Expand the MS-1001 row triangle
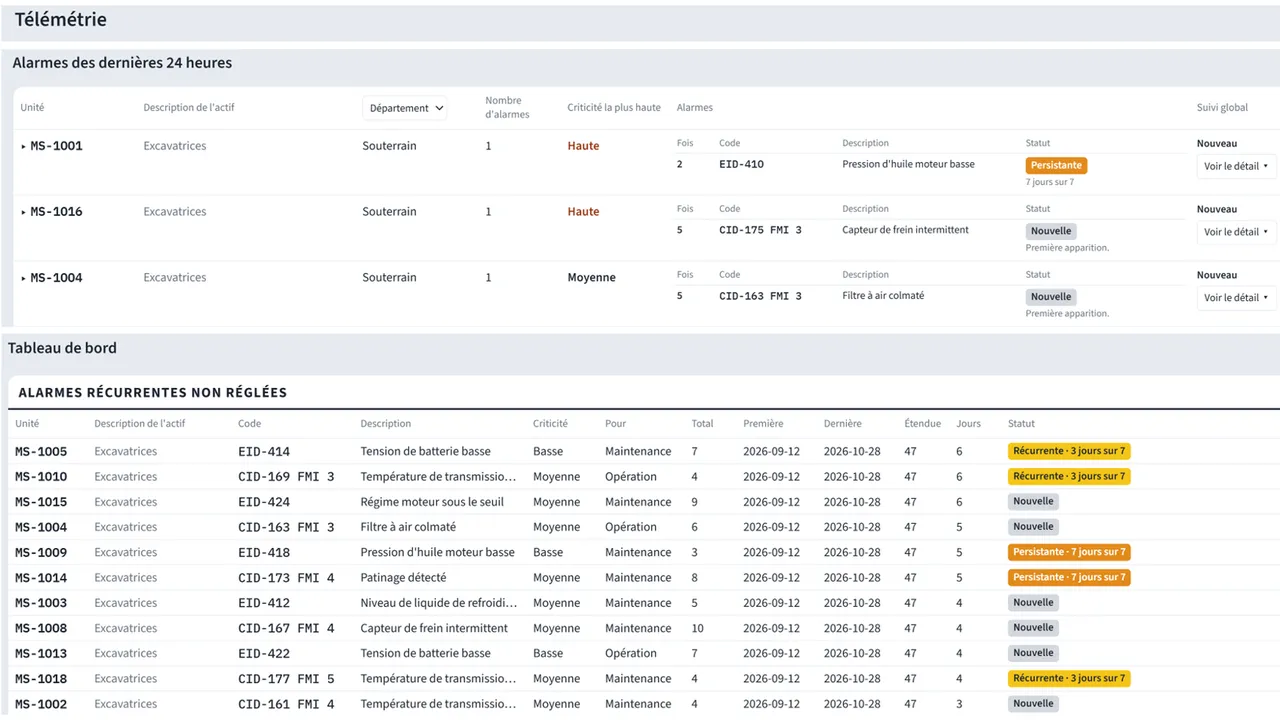This screenshot has width=1280, height=720. (24, 146)
